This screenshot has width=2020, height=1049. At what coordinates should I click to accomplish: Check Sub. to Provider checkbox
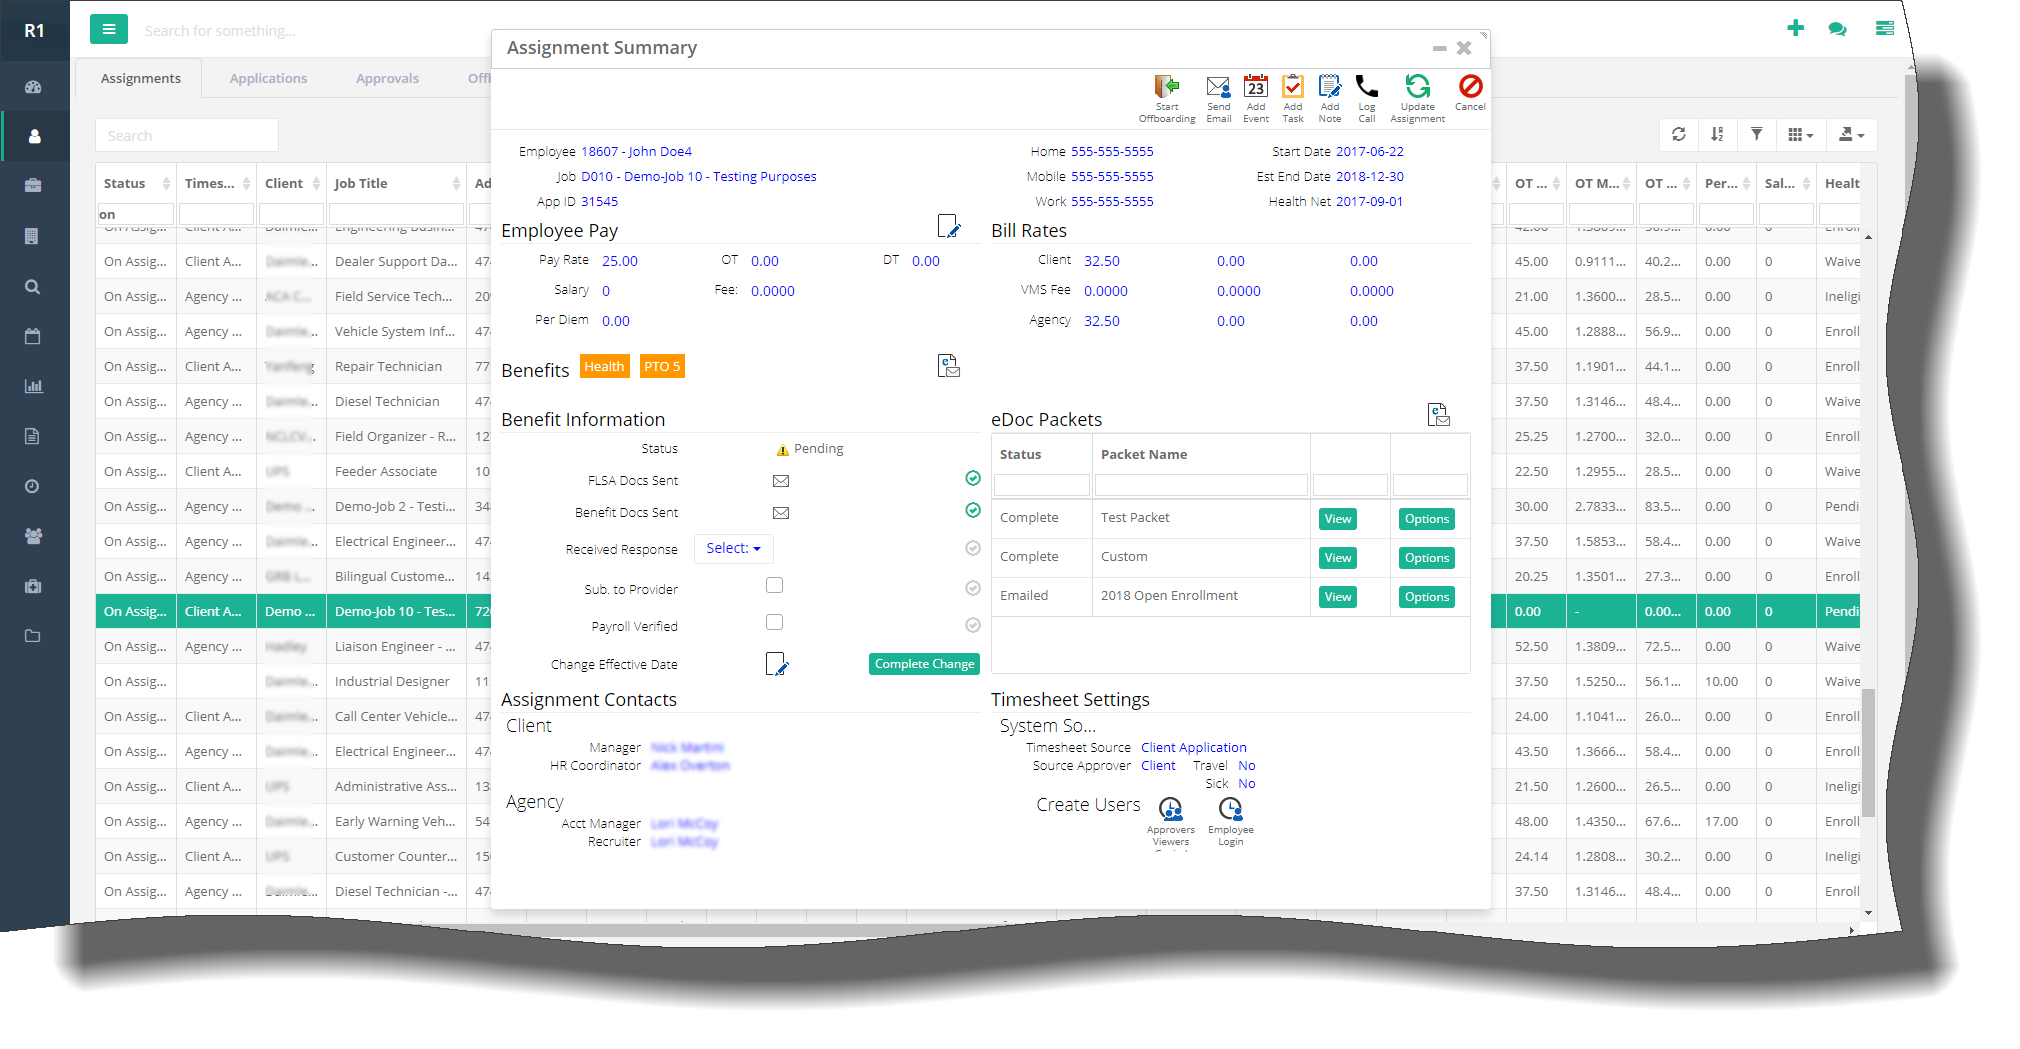click(774, 585)
